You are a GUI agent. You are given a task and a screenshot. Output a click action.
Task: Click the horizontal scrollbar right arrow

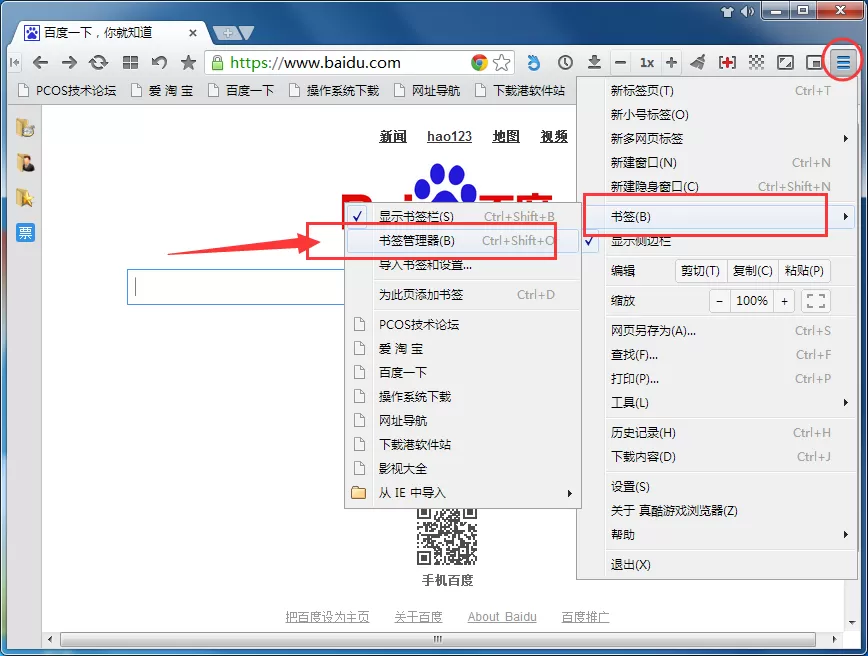pos(835,639)
